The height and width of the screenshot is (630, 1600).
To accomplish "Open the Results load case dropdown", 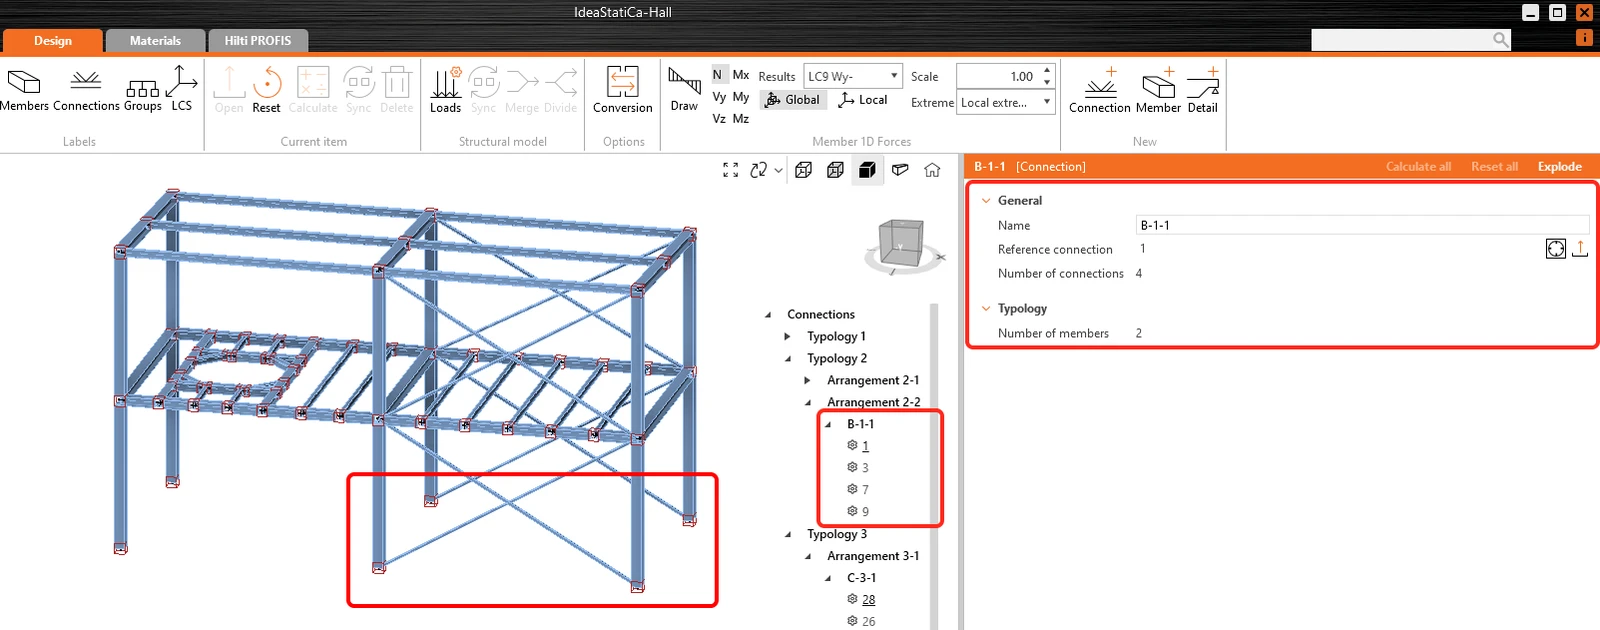I will coord(853,76).
